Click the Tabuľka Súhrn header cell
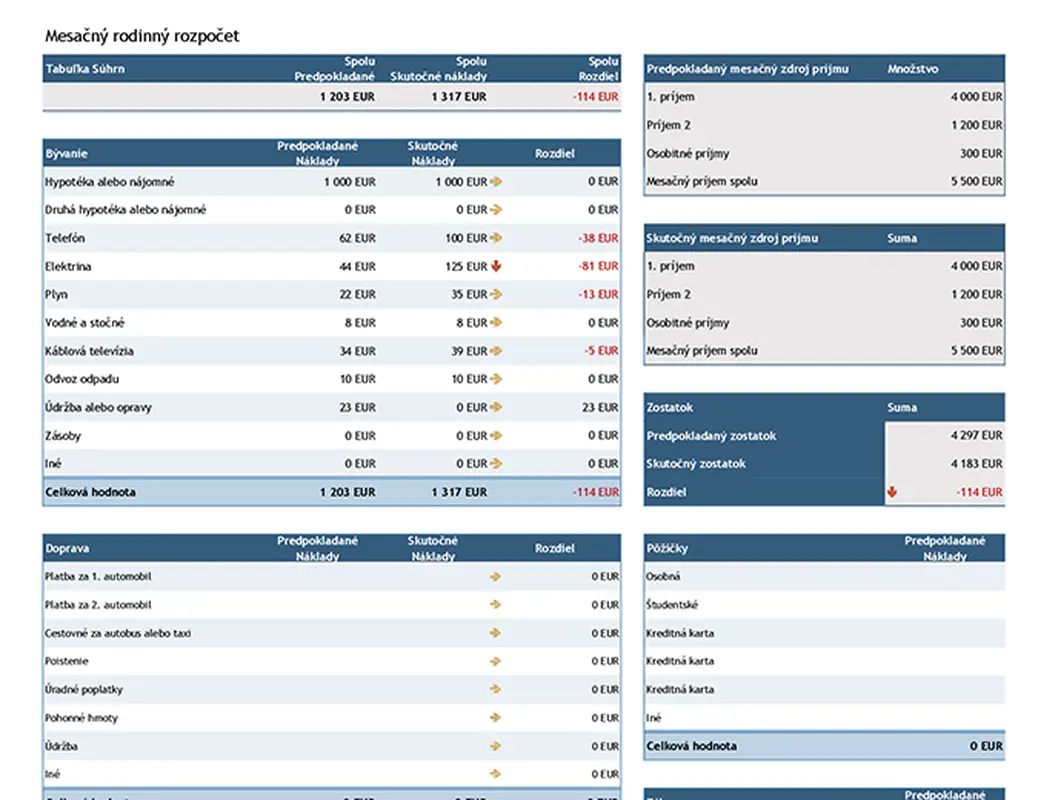The image size is (1038, 800). 85,70
